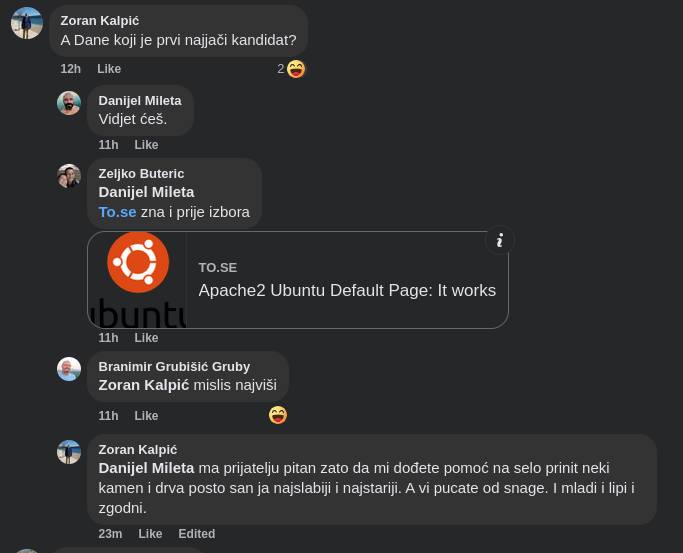Like Branimir Grubišić Gruby's comment
This screenshot has height=553, width=683.
tap(146, 416)
